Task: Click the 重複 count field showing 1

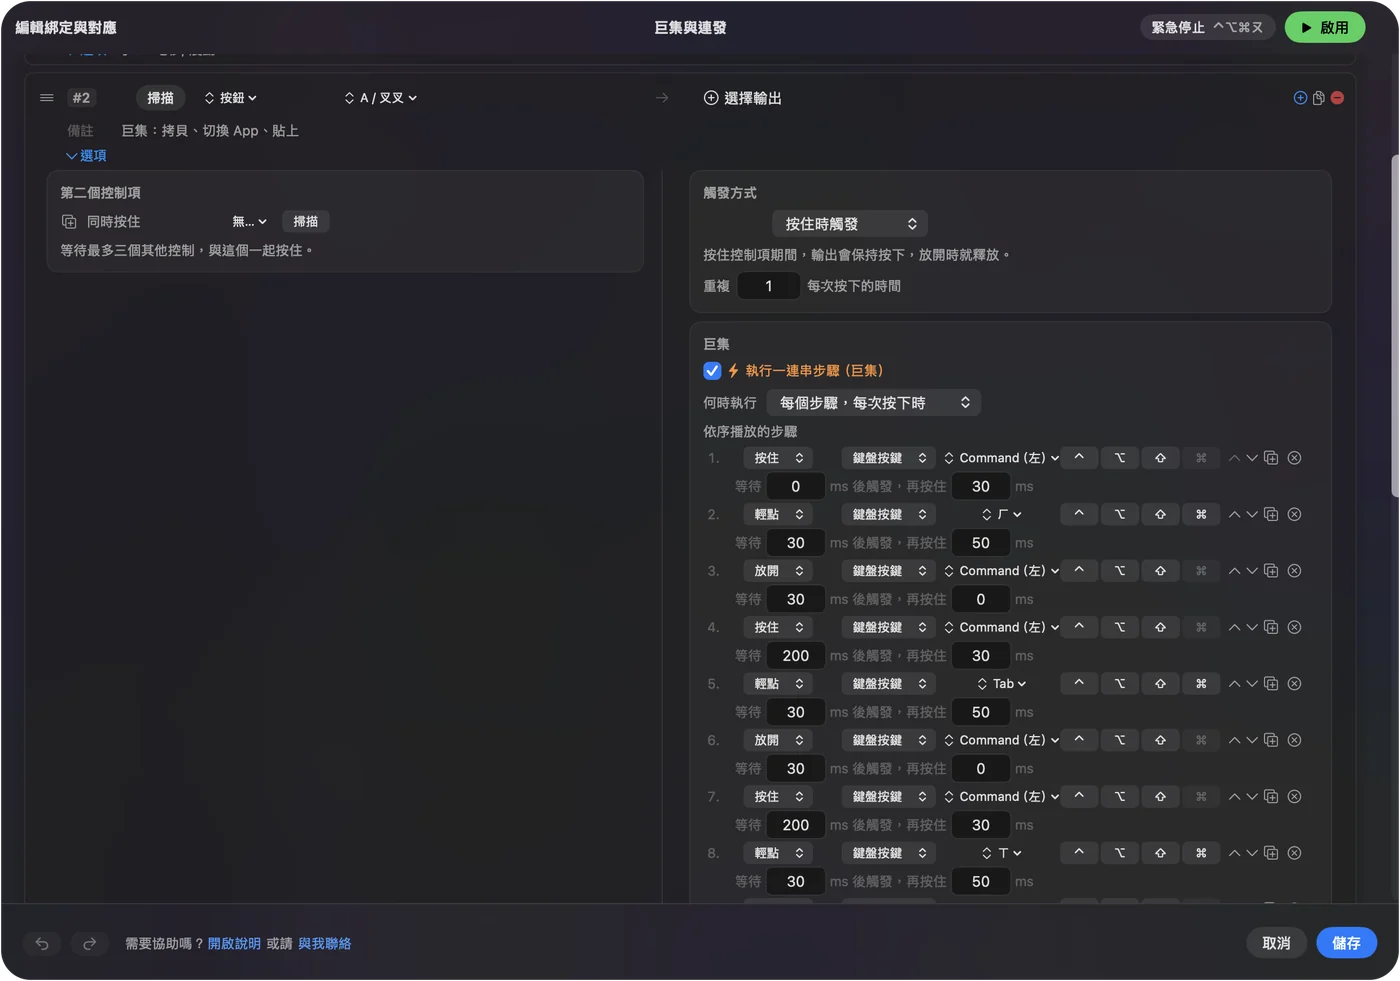Action: [768, 286]
